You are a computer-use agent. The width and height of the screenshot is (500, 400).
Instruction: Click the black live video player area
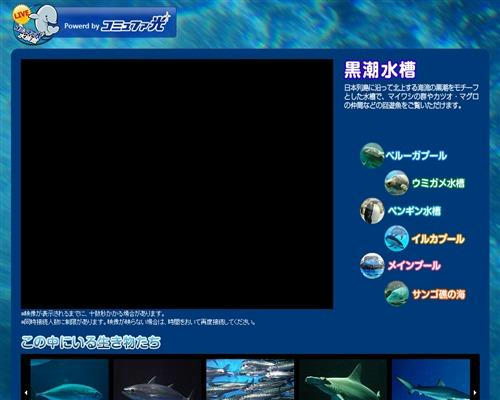pyautogui.click(x=177, y=184)
